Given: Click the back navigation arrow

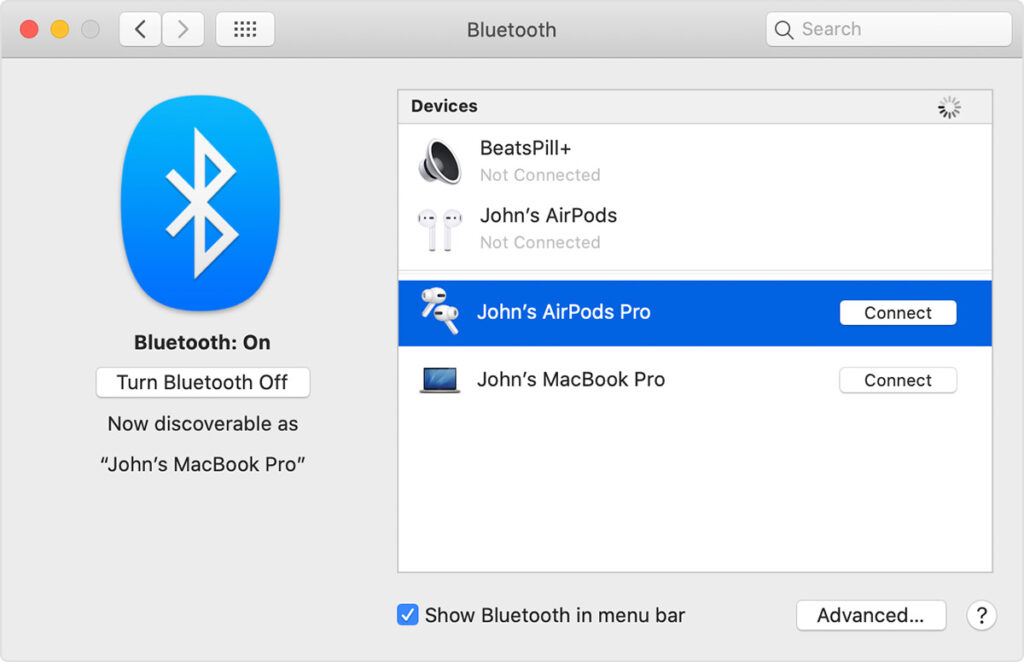Looking at the screenshot, I should (139, 29).
